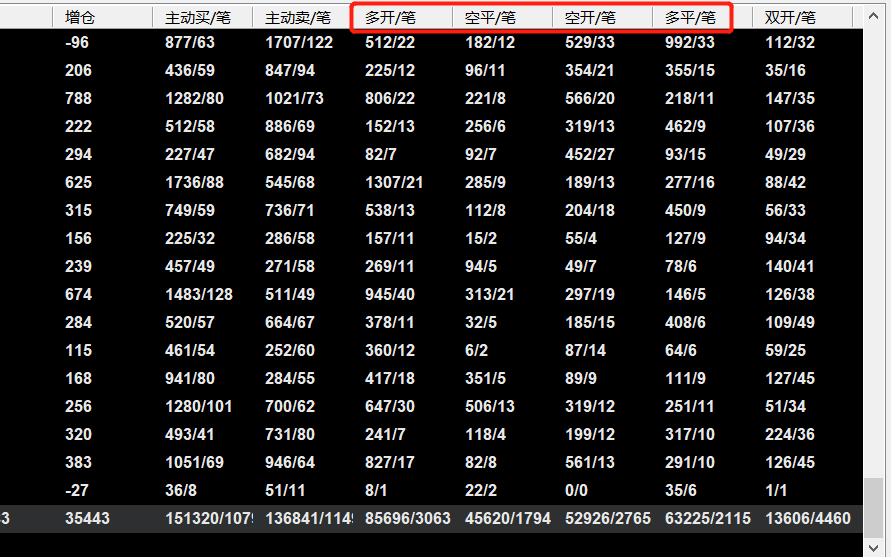Select the cell 88/42
Viewport: 891px width, 557px height.
pyautogui.click(x=785, y=182)
